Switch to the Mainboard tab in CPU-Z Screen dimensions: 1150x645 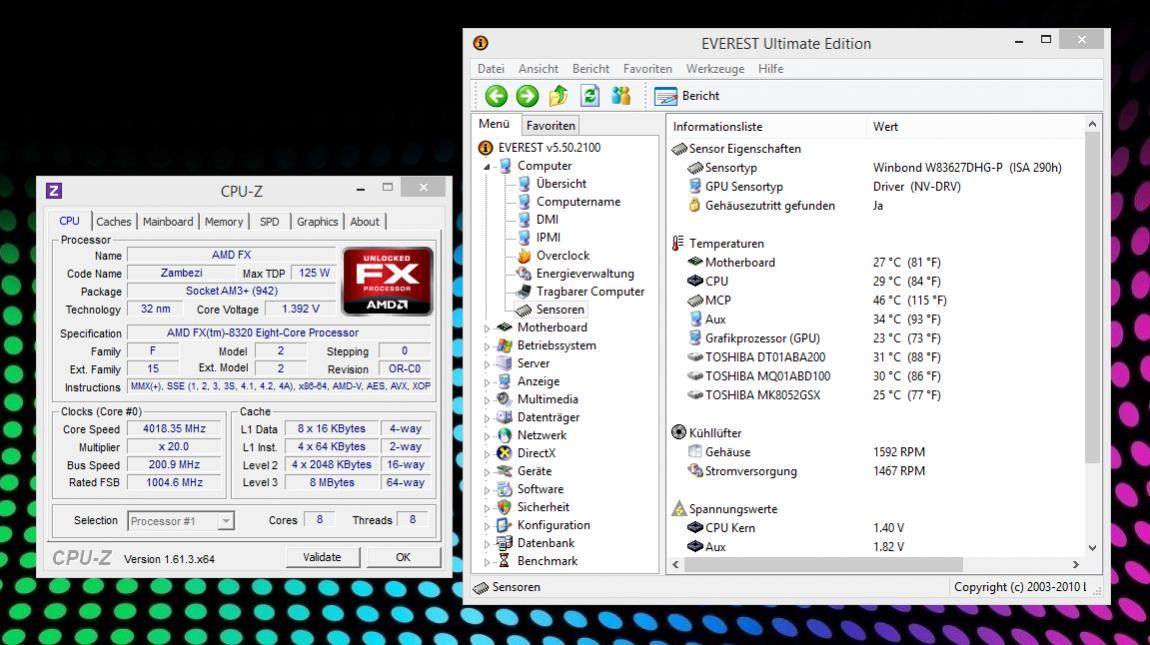click(x=168, y=222)
